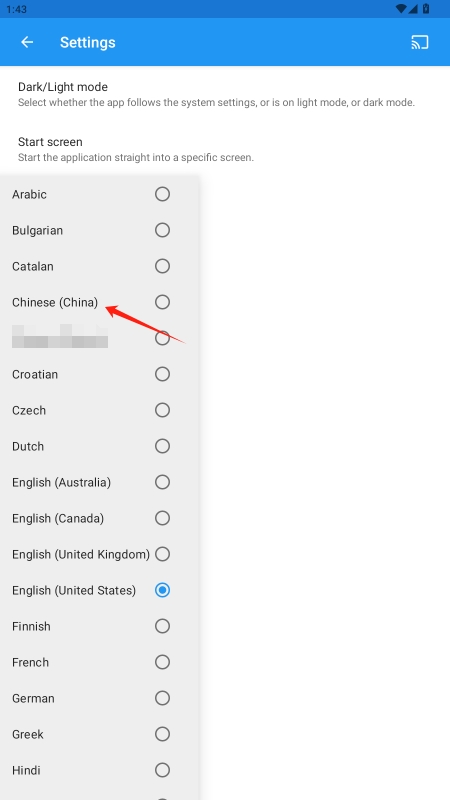Screen dimensions: 450x800
Task: Pick Hindi language radio button
Action: pyautogui.click(x=162, y=770)
